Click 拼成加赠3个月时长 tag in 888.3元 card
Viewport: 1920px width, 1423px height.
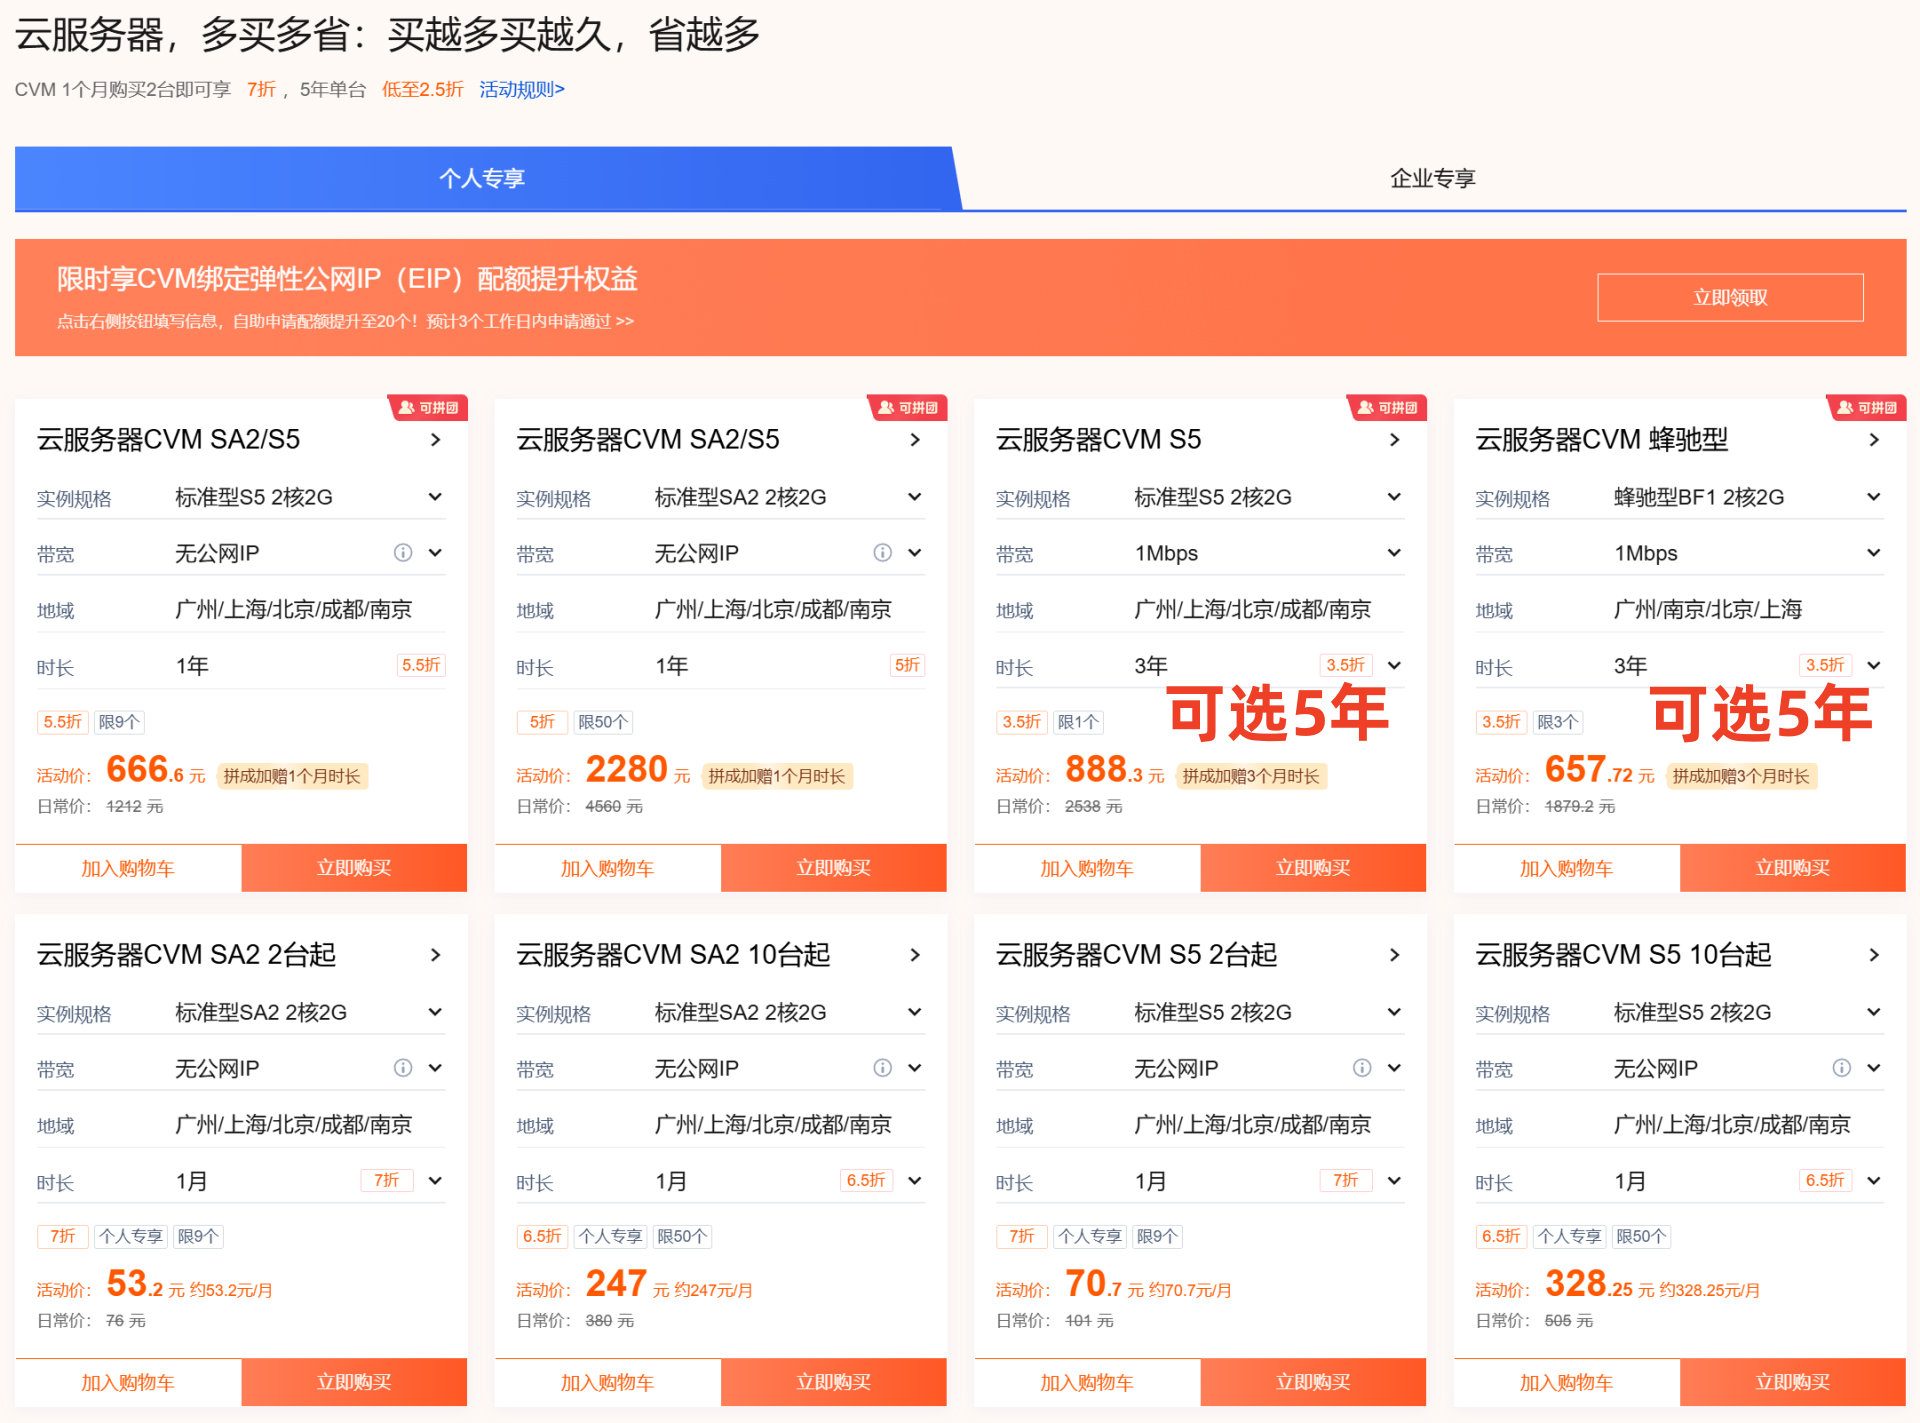[1251, 776]
